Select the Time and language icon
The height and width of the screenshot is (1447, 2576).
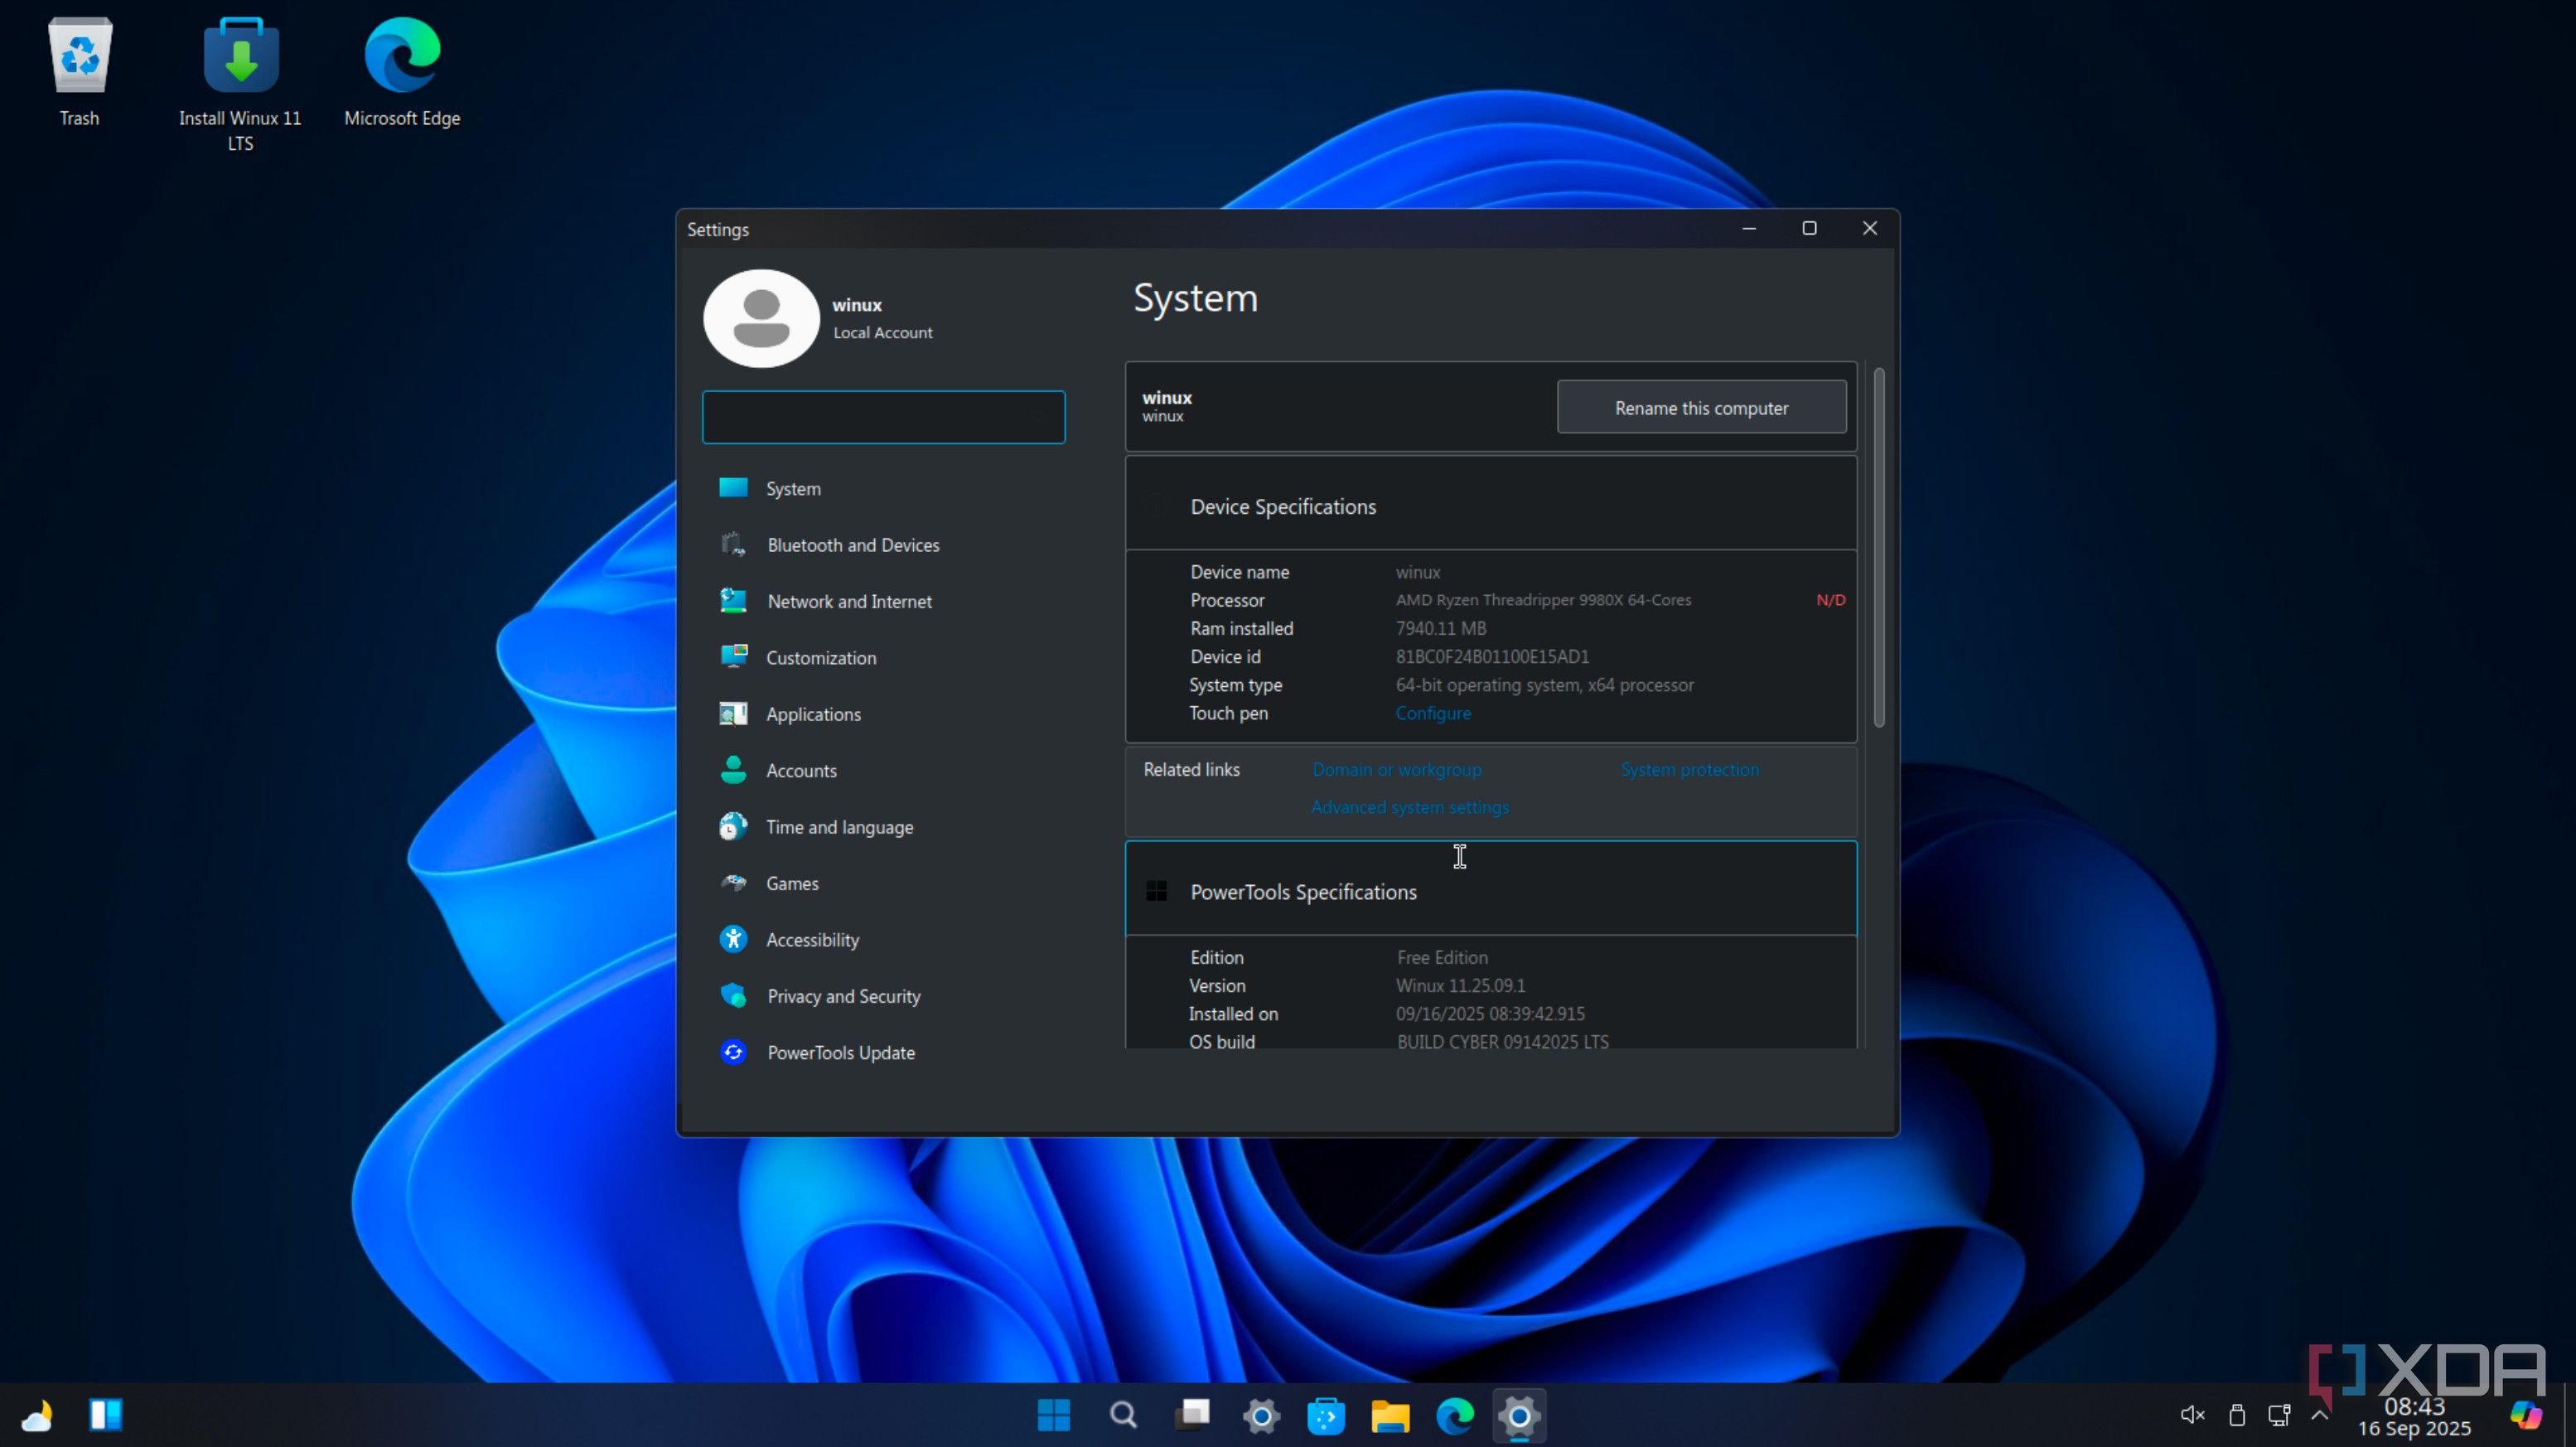point(733,826)
